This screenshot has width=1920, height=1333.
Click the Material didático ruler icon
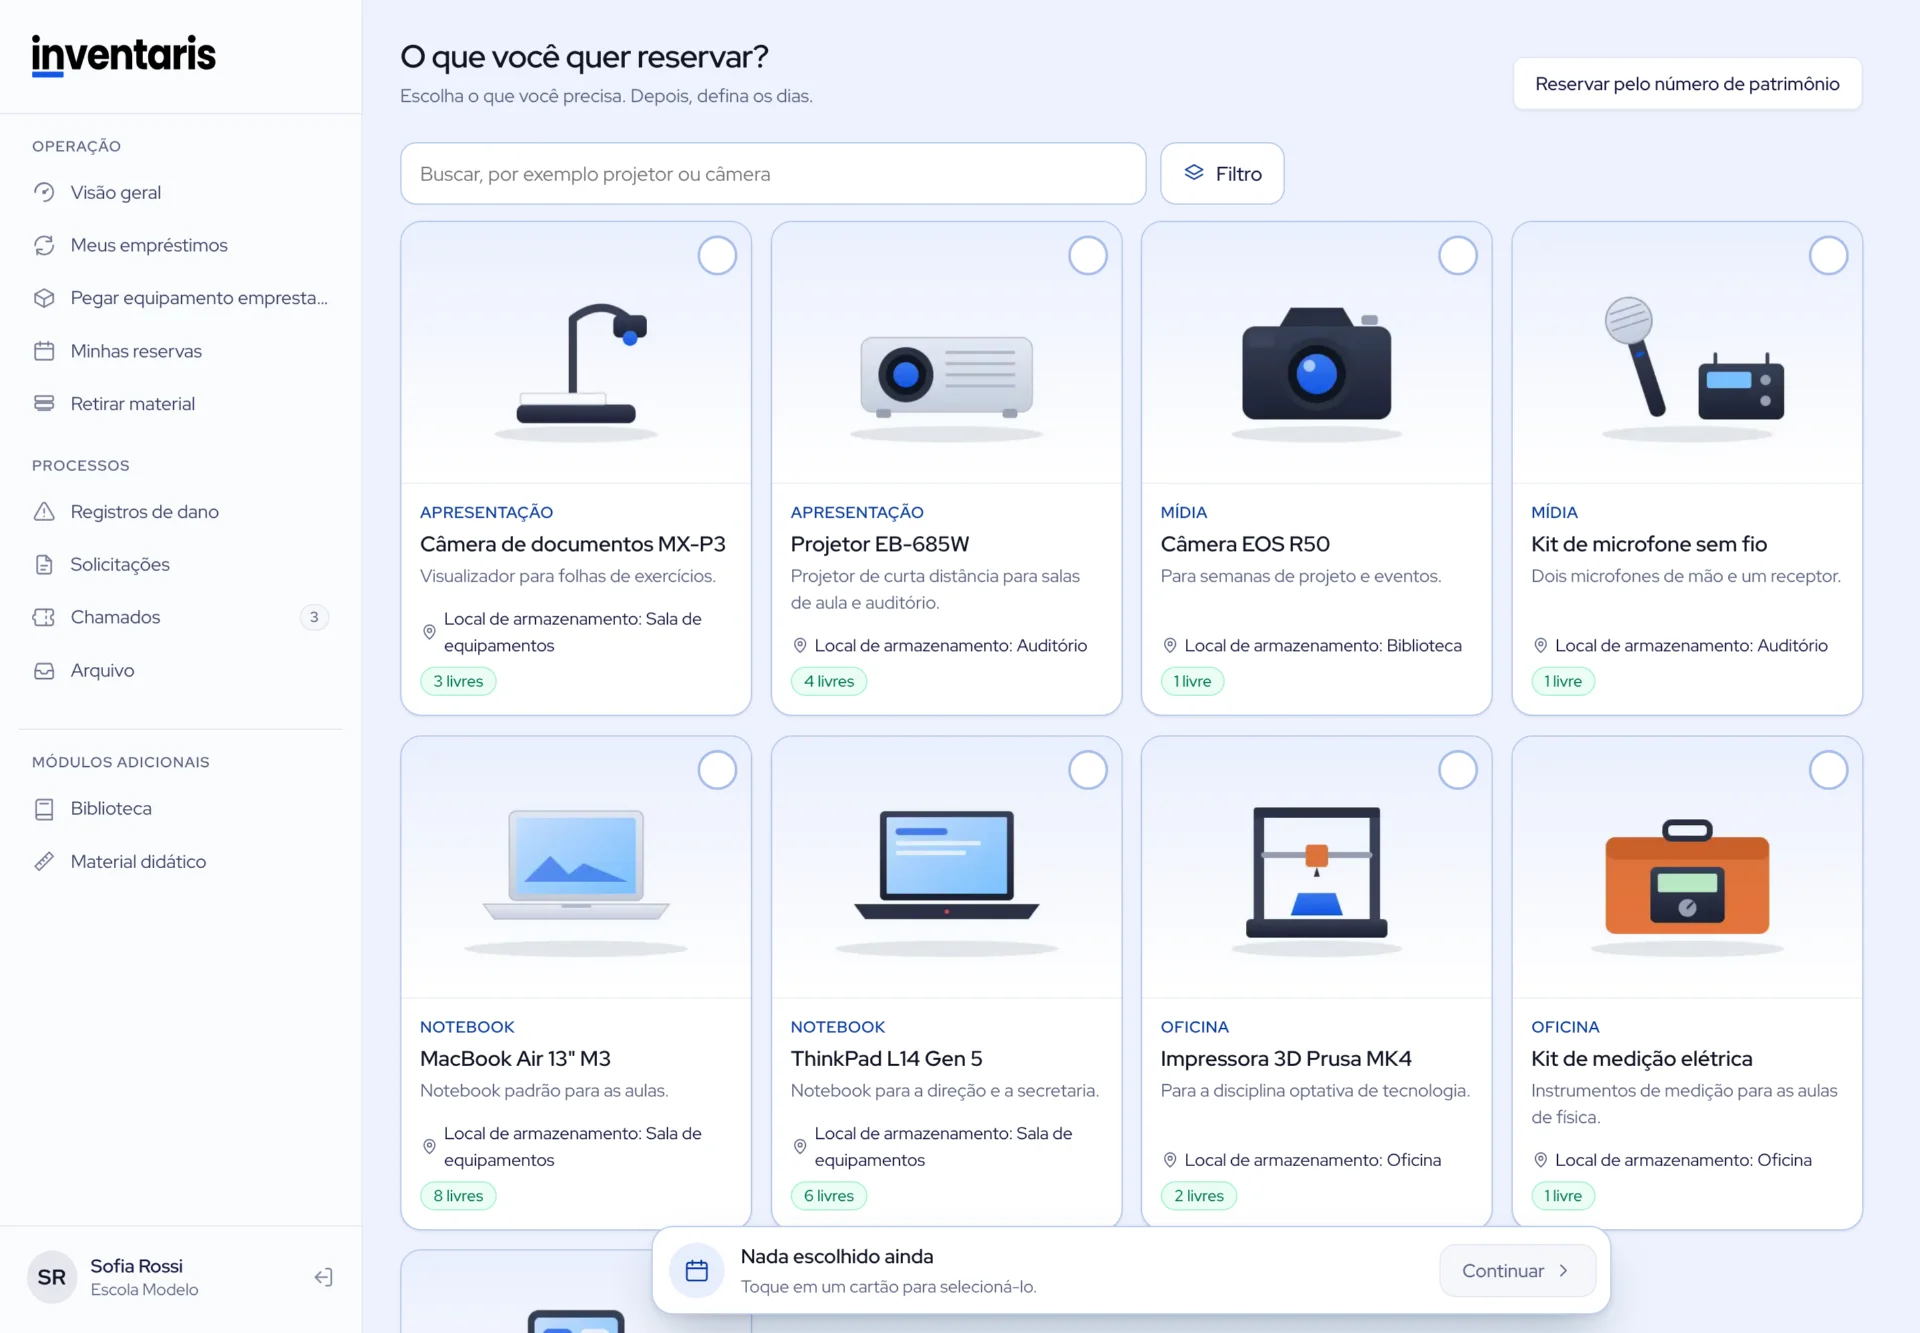tap(44, 861)
